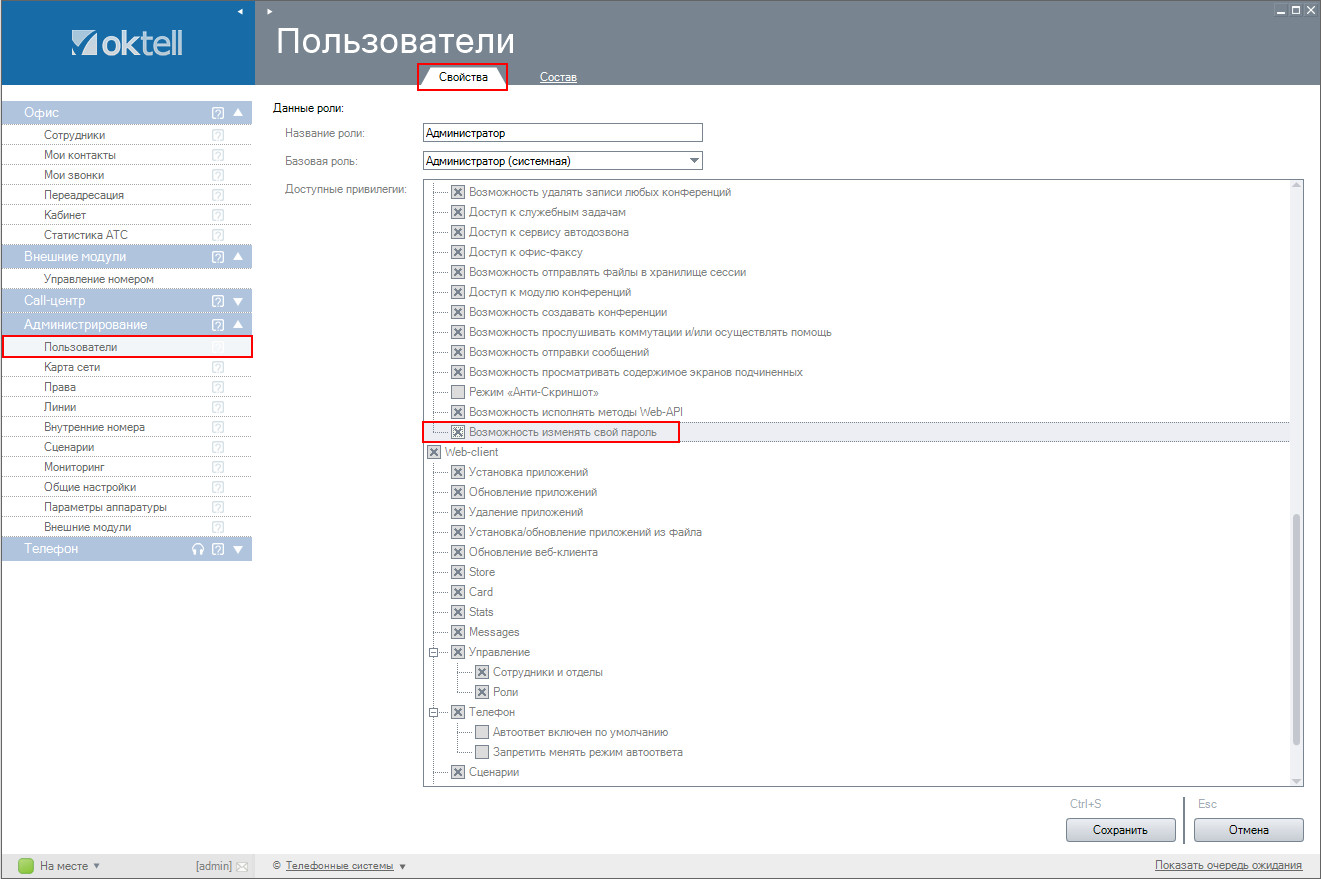Uncheck Доступ к офис-факсу privilege
Image resolution: width=1321 pixels, height=879 pixels.
pos(458,252)
